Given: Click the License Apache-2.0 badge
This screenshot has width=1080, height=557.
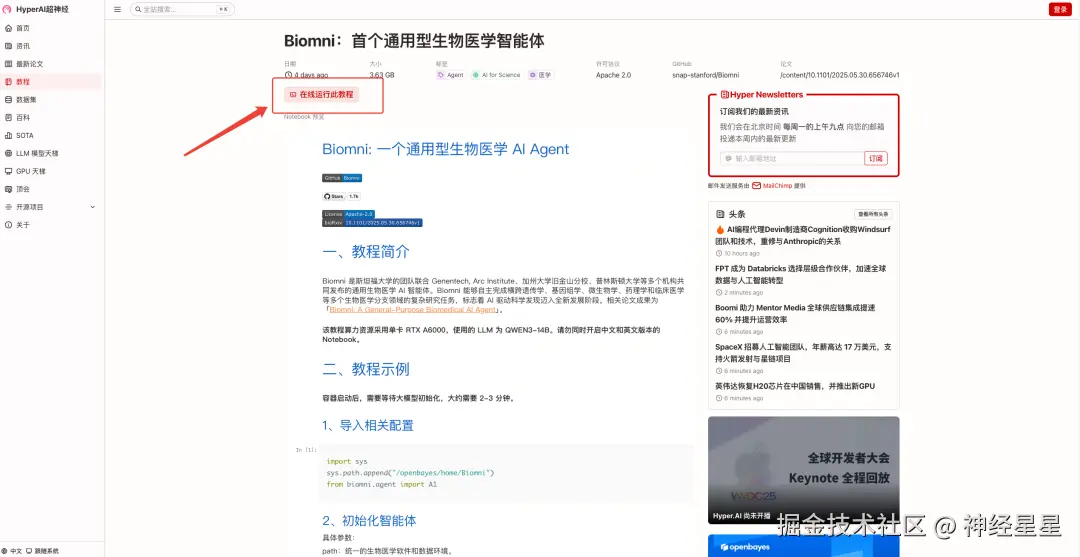Looking at the screenshot, I should click(348, 214).
